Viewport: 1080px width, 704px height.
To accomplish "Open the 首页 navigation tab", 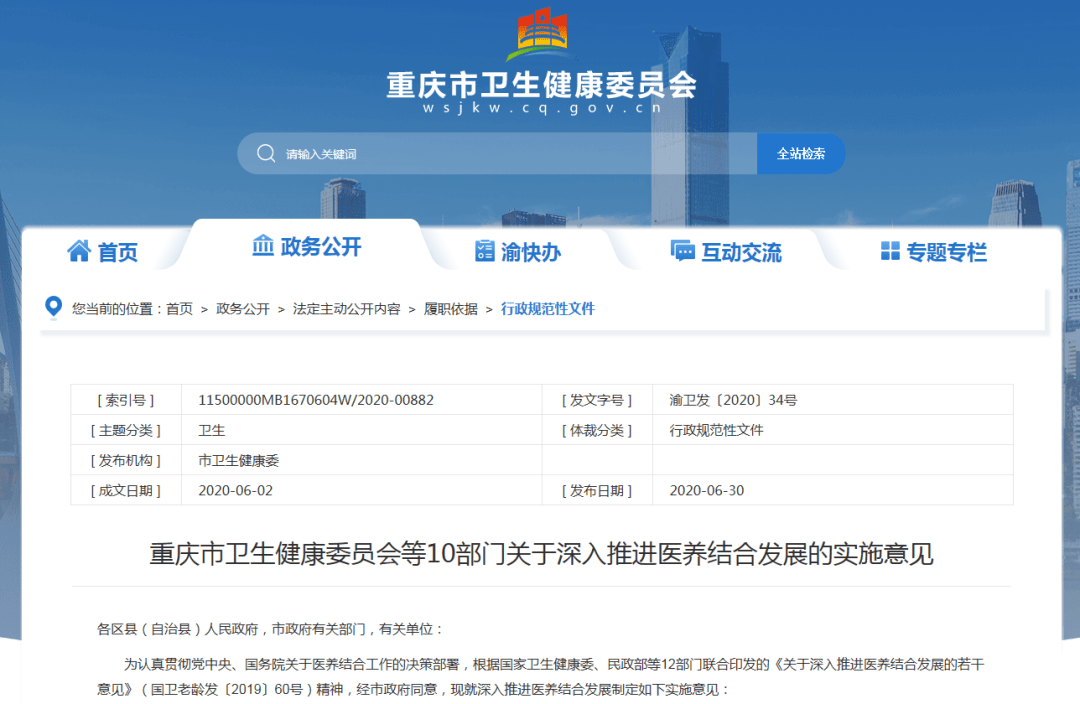I will coord(103,251).
